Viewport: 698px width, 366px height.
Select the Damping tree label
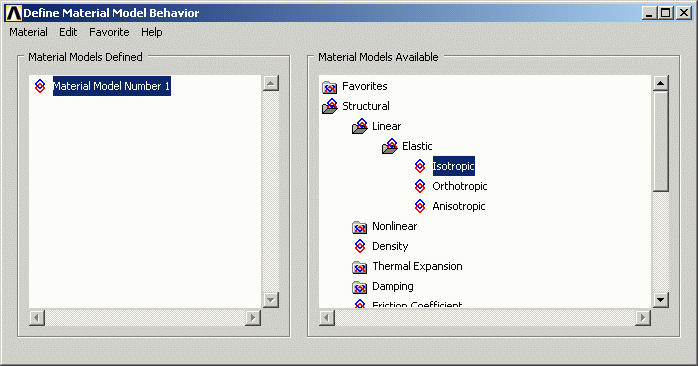(393, 286)
